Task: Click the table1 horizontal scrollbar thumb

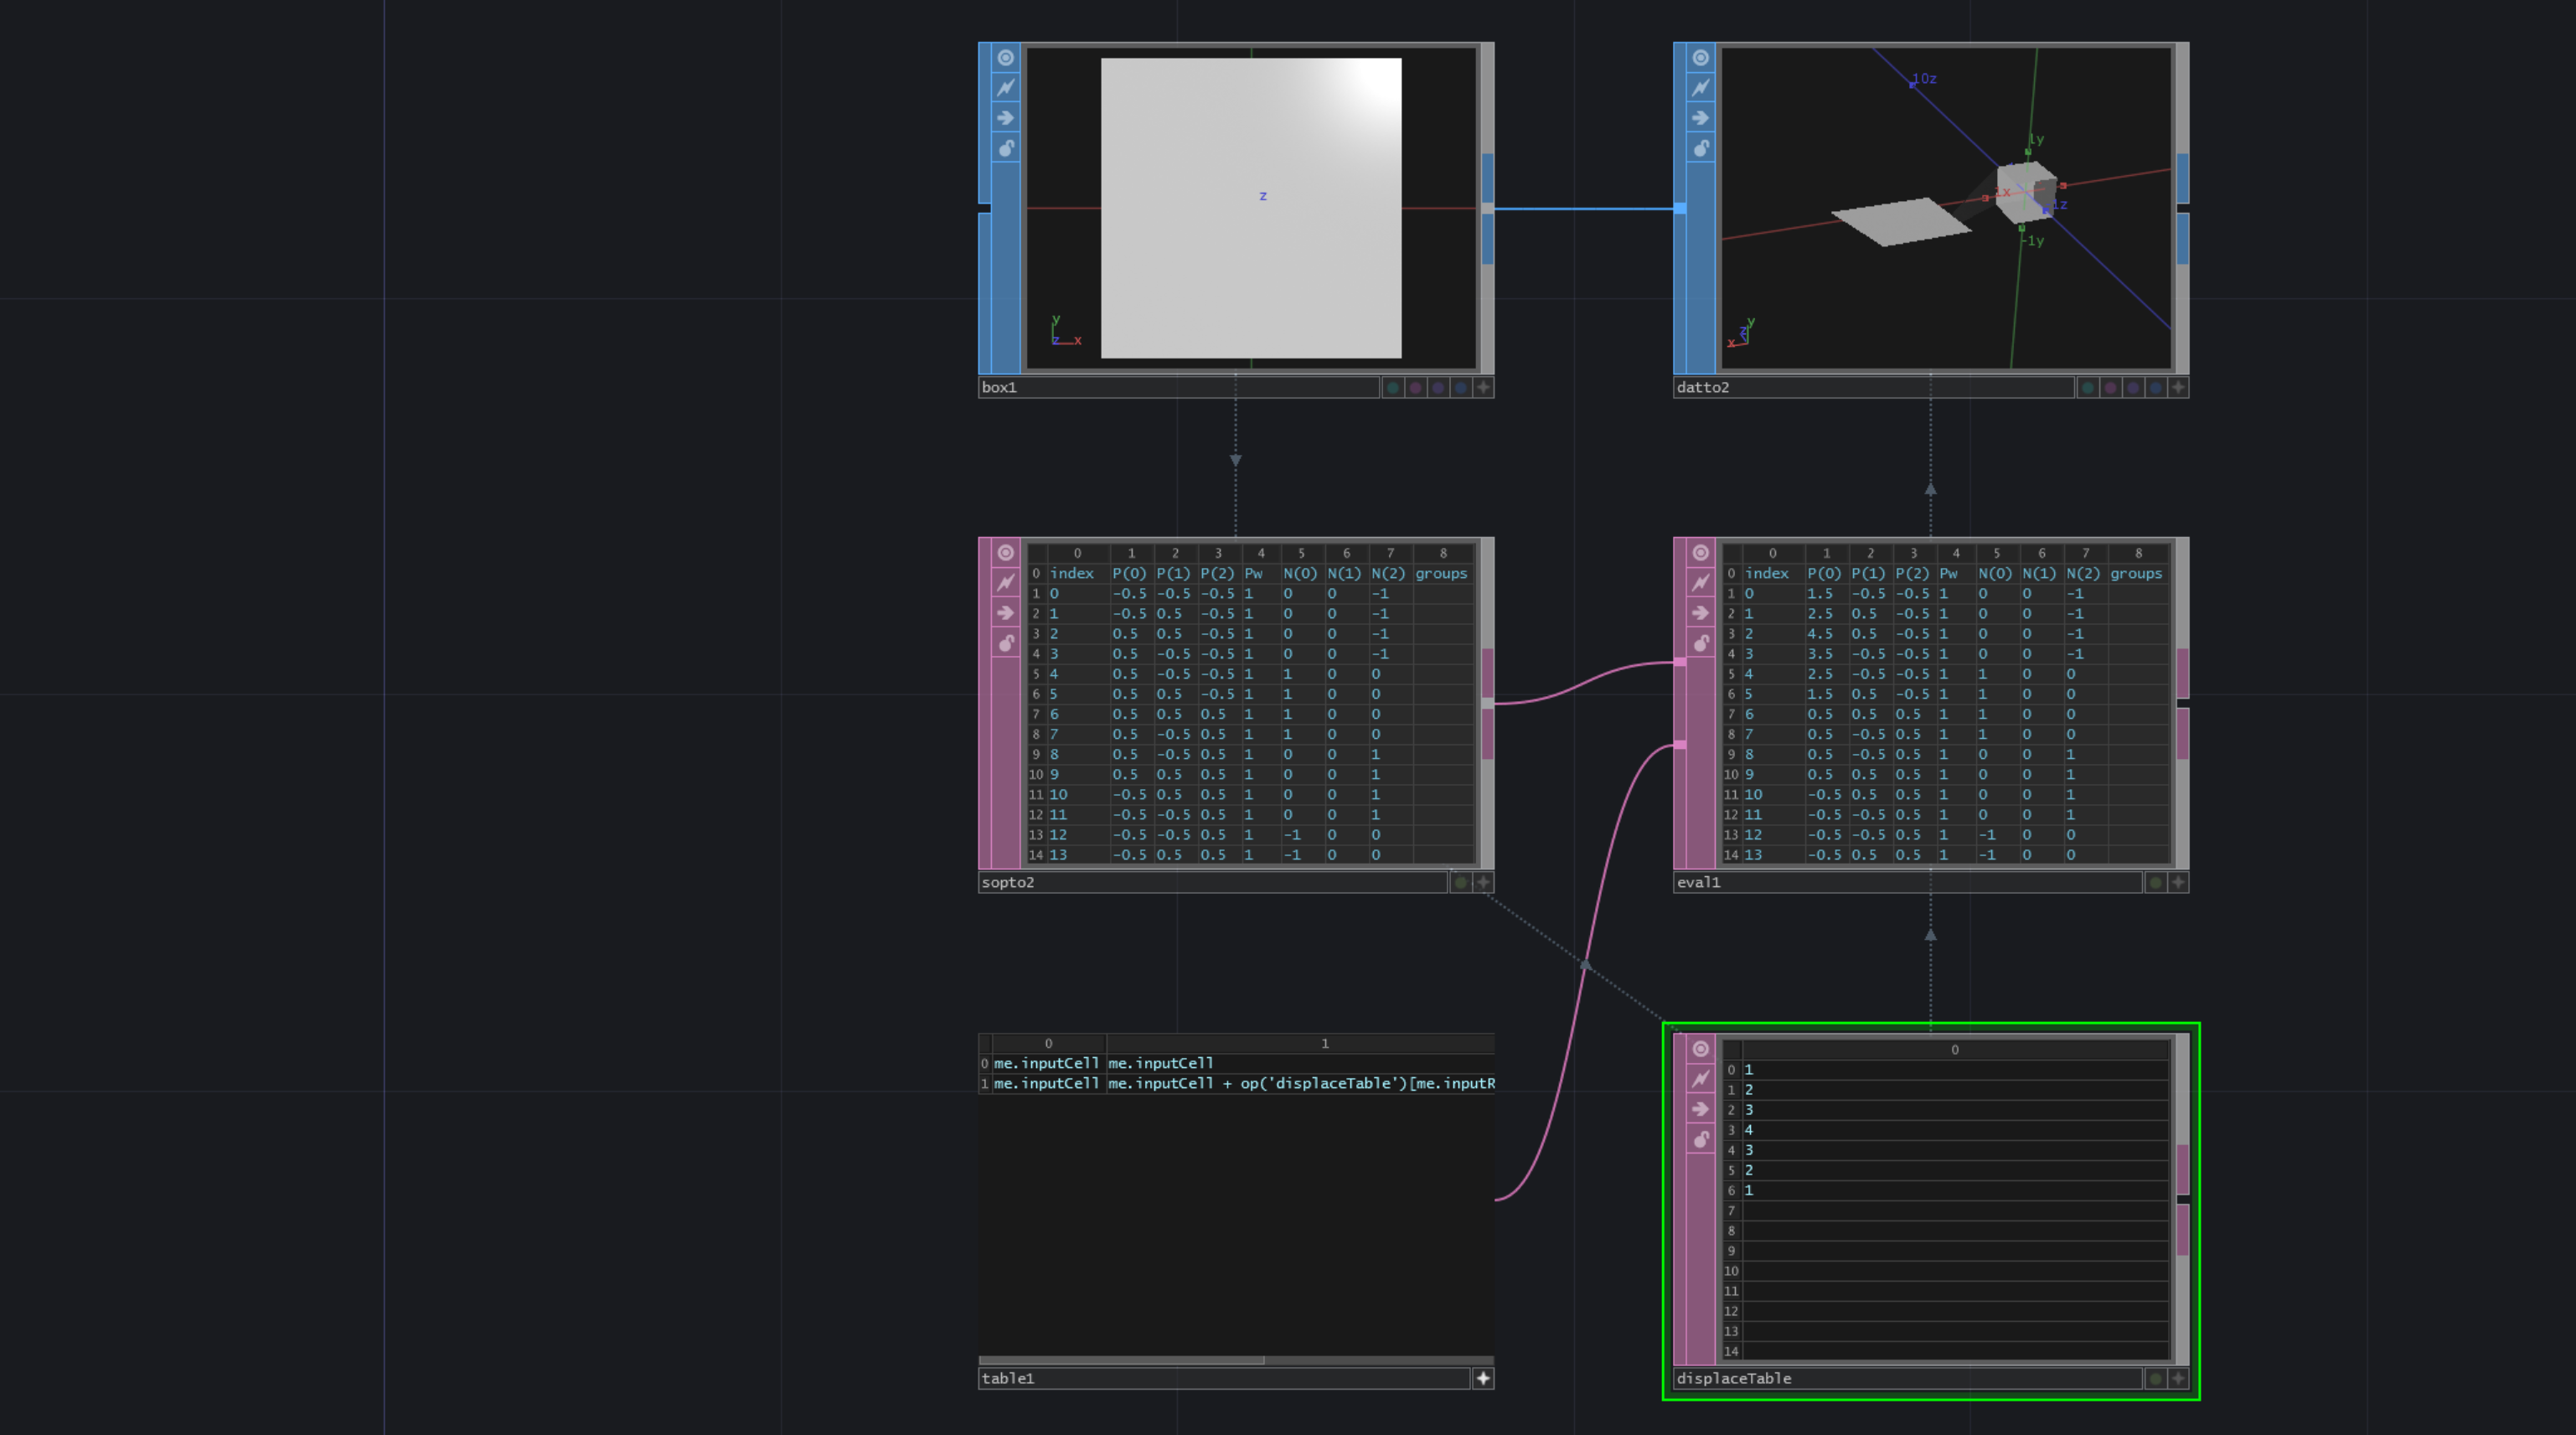Action: 1122,1360
